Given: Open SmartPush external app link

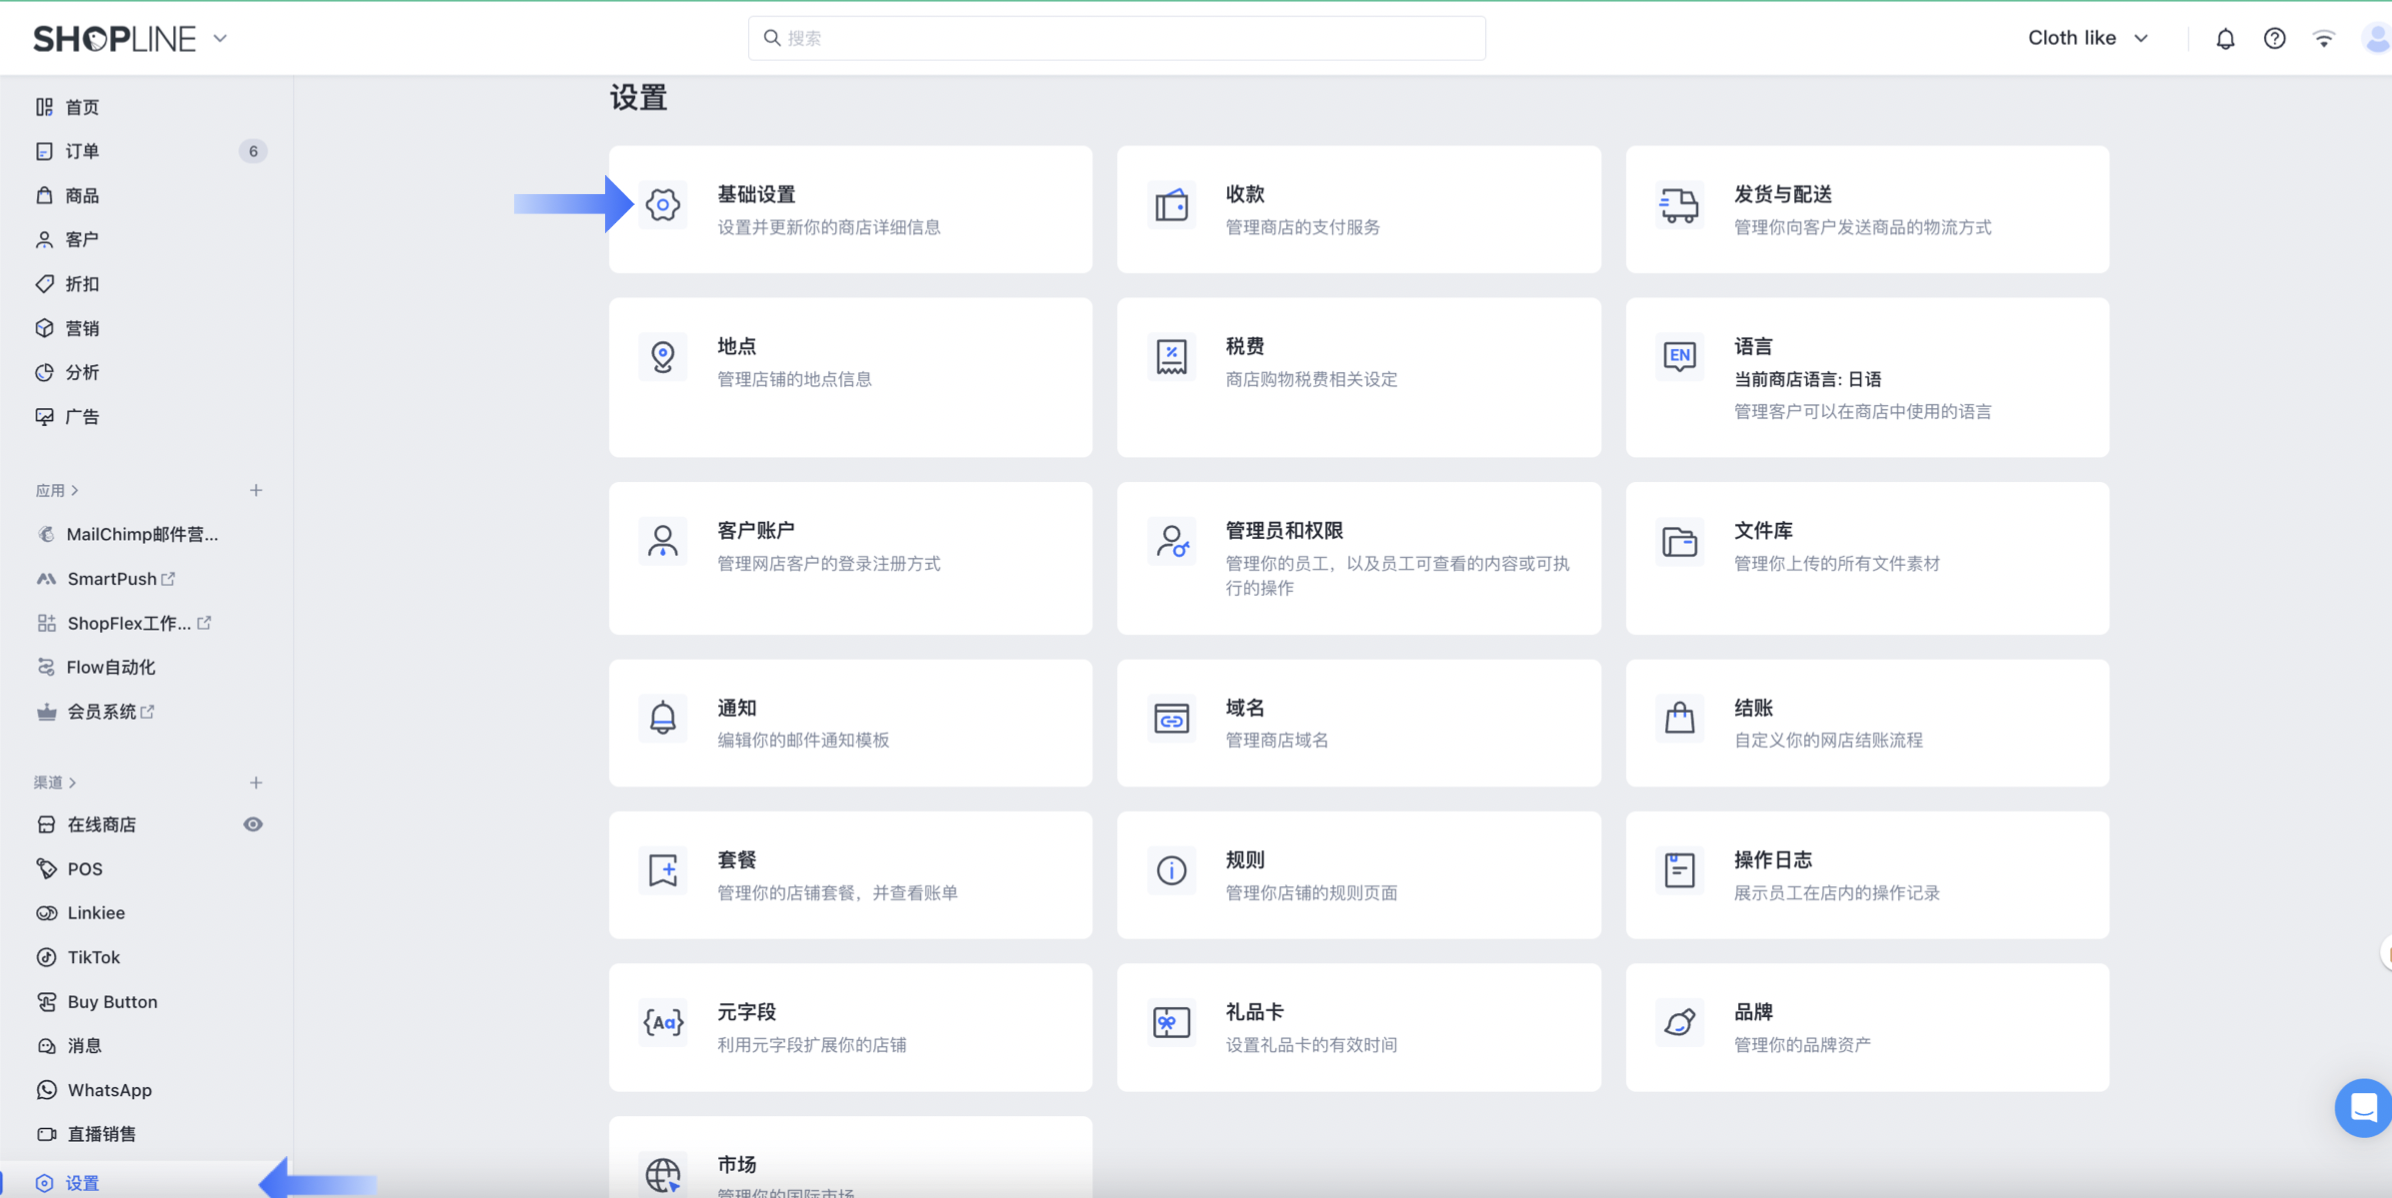Looking at the screenshot, I should [112, 579].
